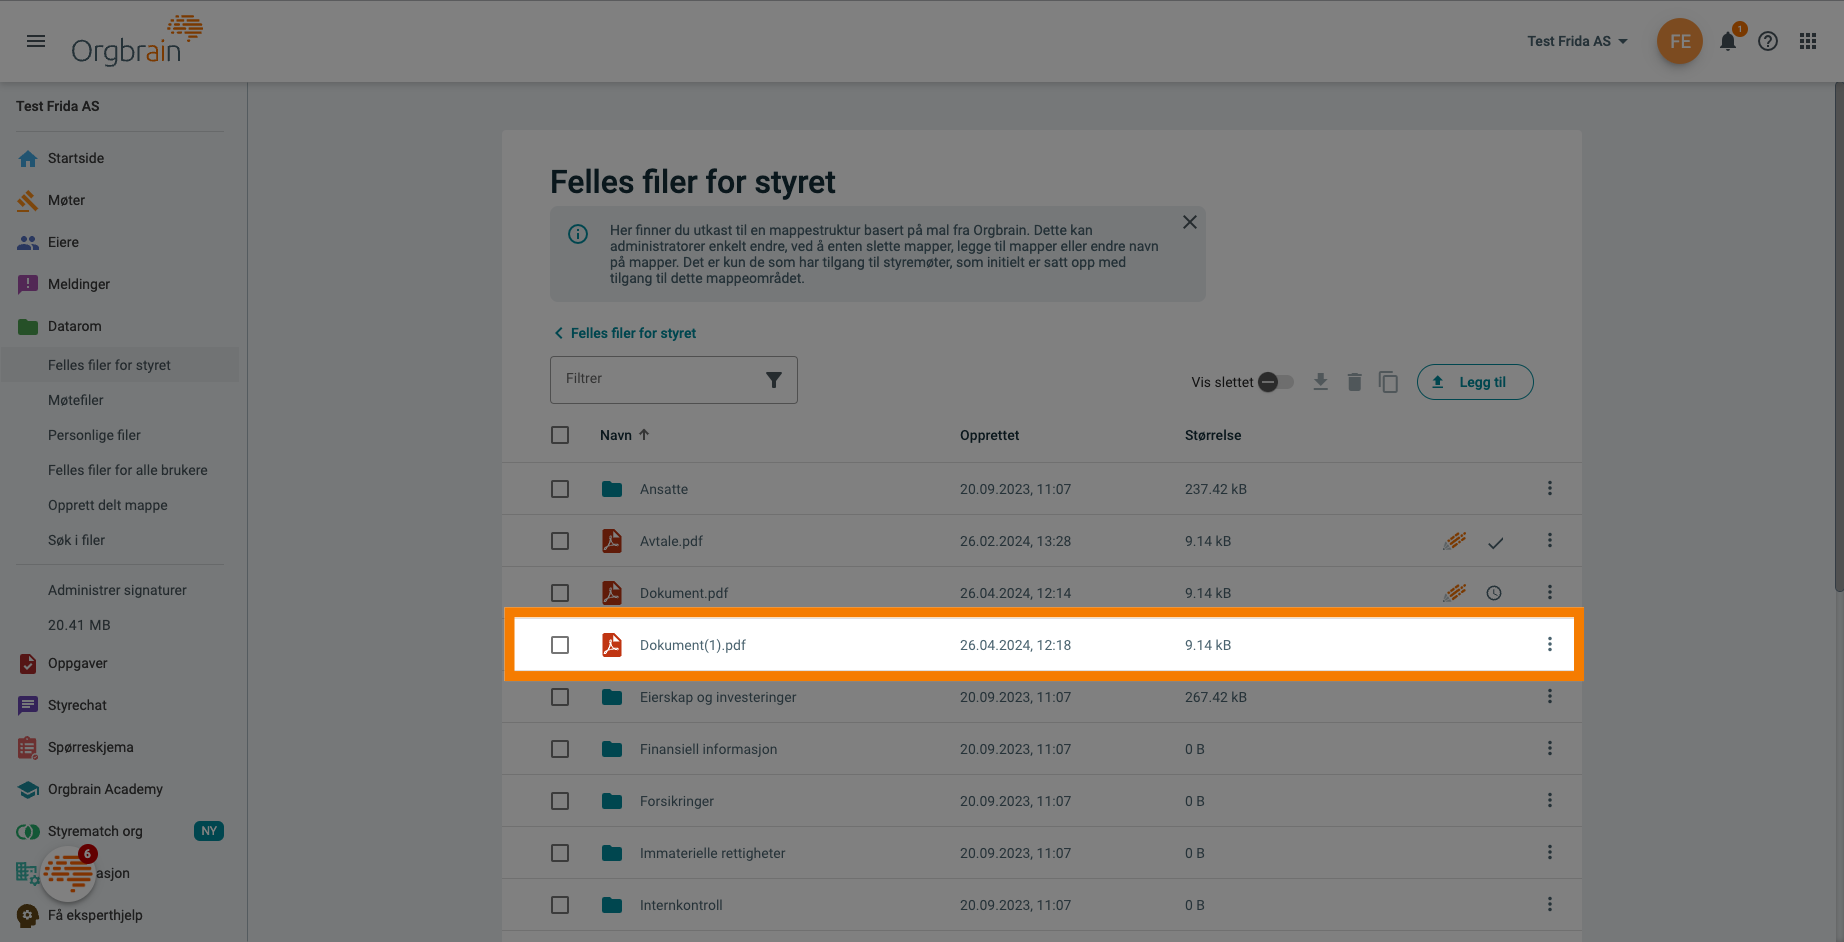The height and width of the screenshot is (942, 1844).
Task: Click the download toolbar icon
Action: click(1321, 382)
